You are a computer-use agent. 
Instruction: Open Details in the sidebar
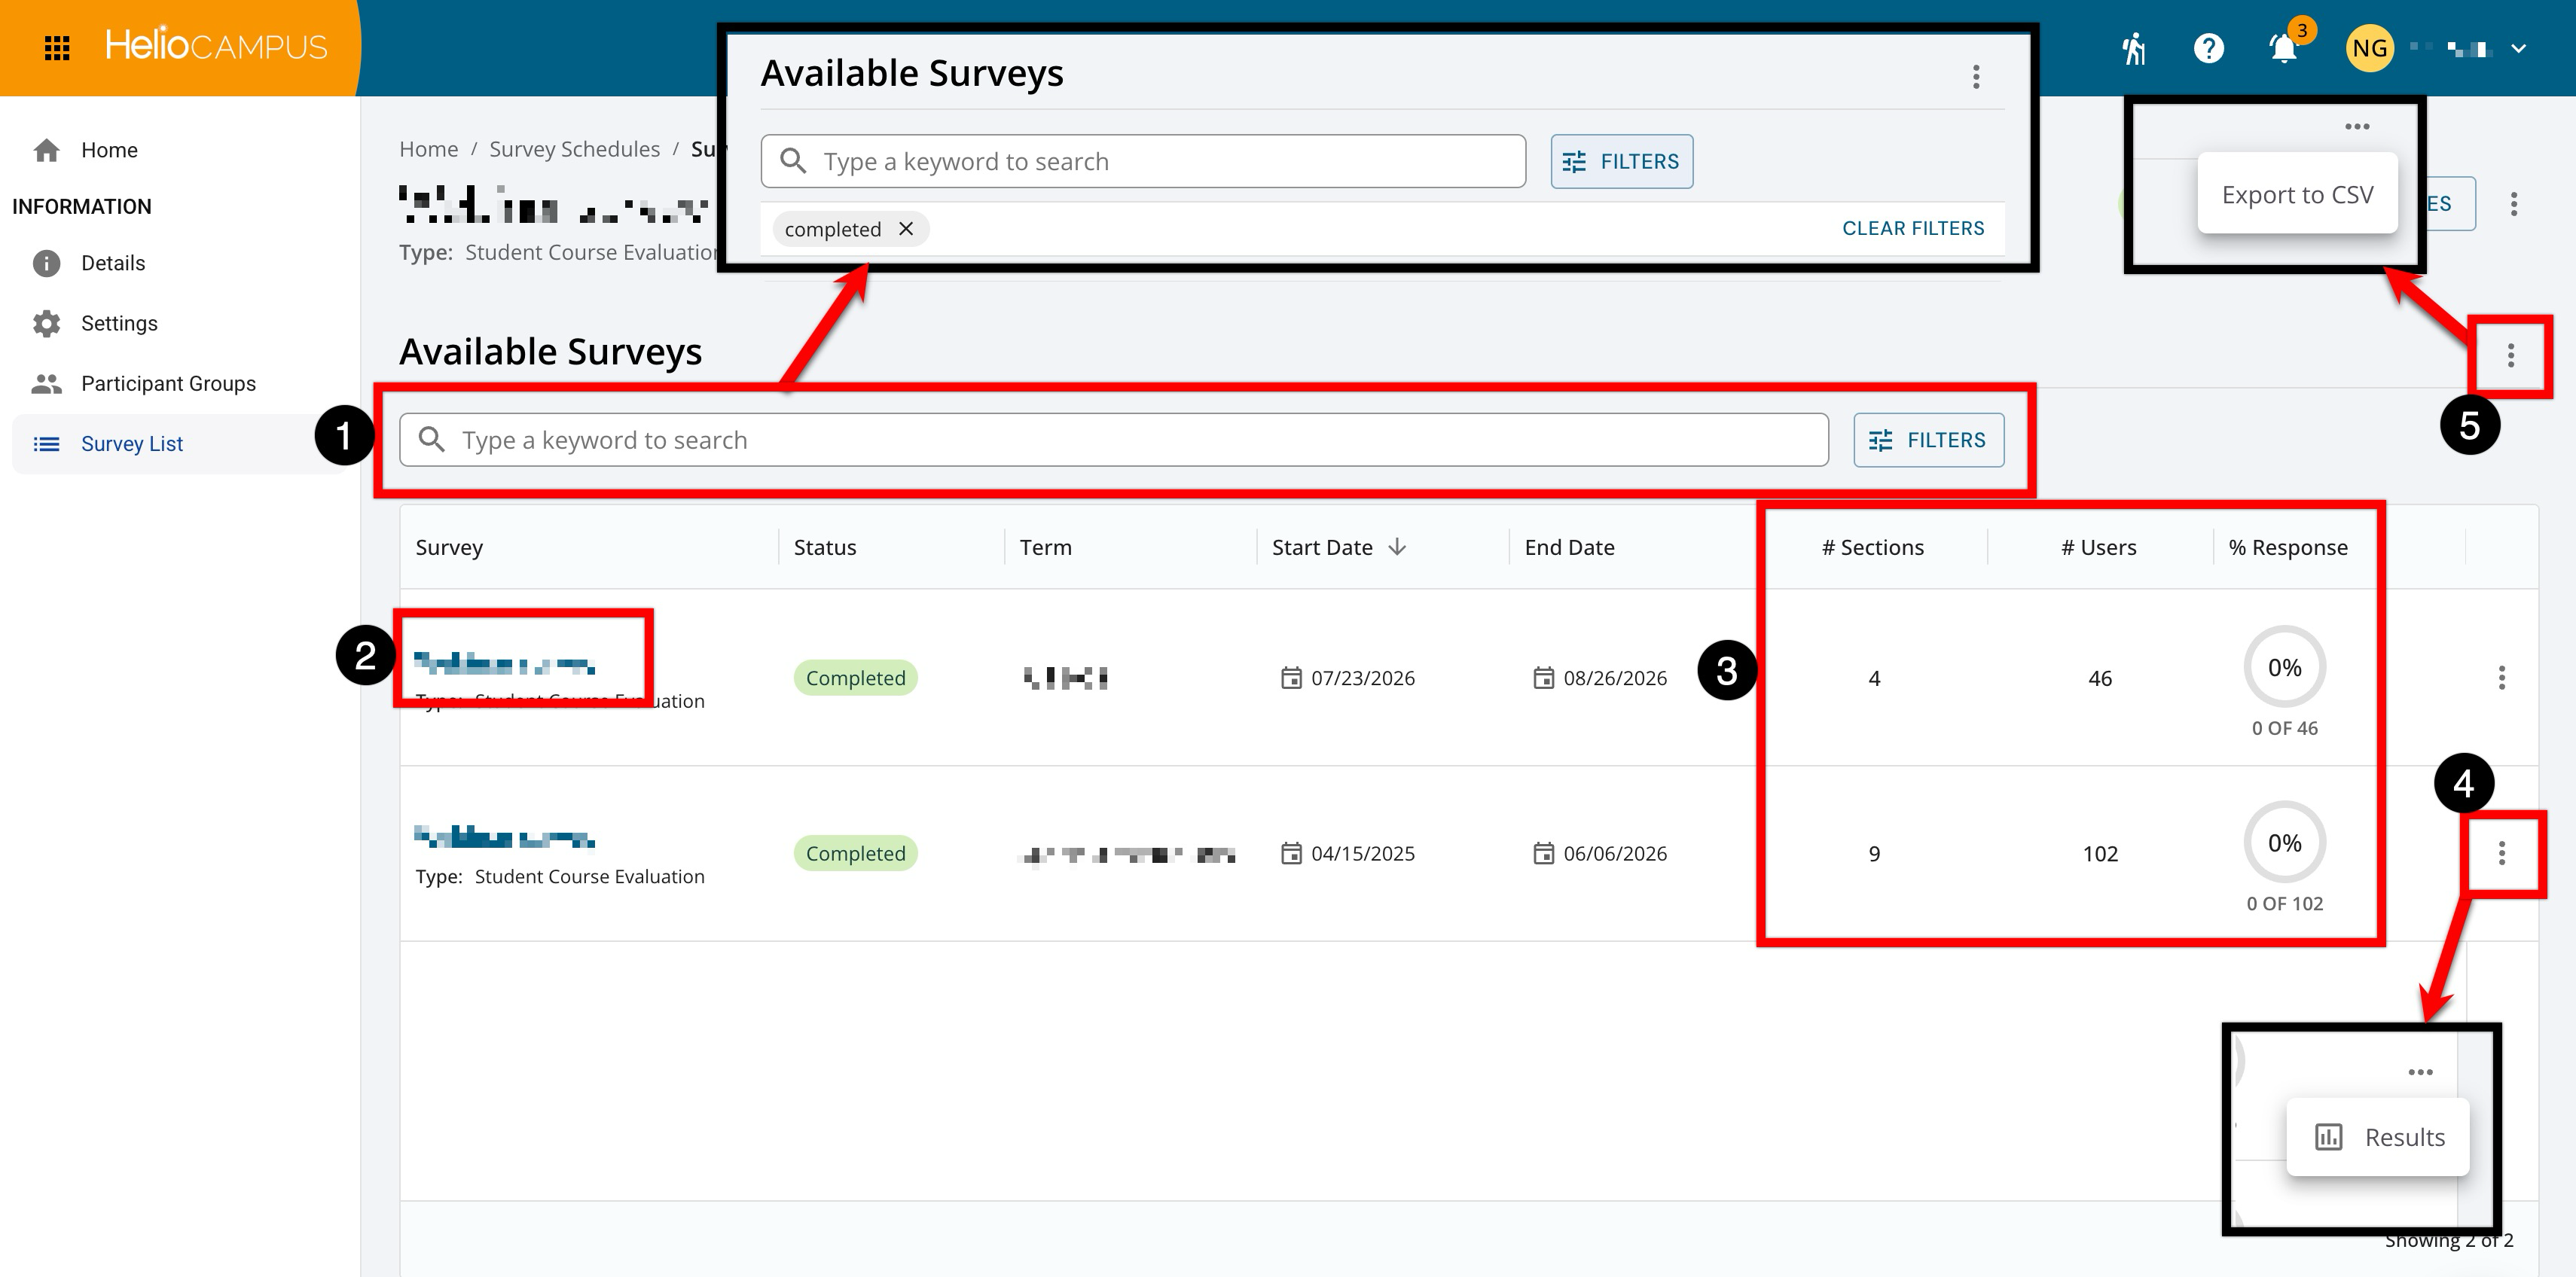113,263
